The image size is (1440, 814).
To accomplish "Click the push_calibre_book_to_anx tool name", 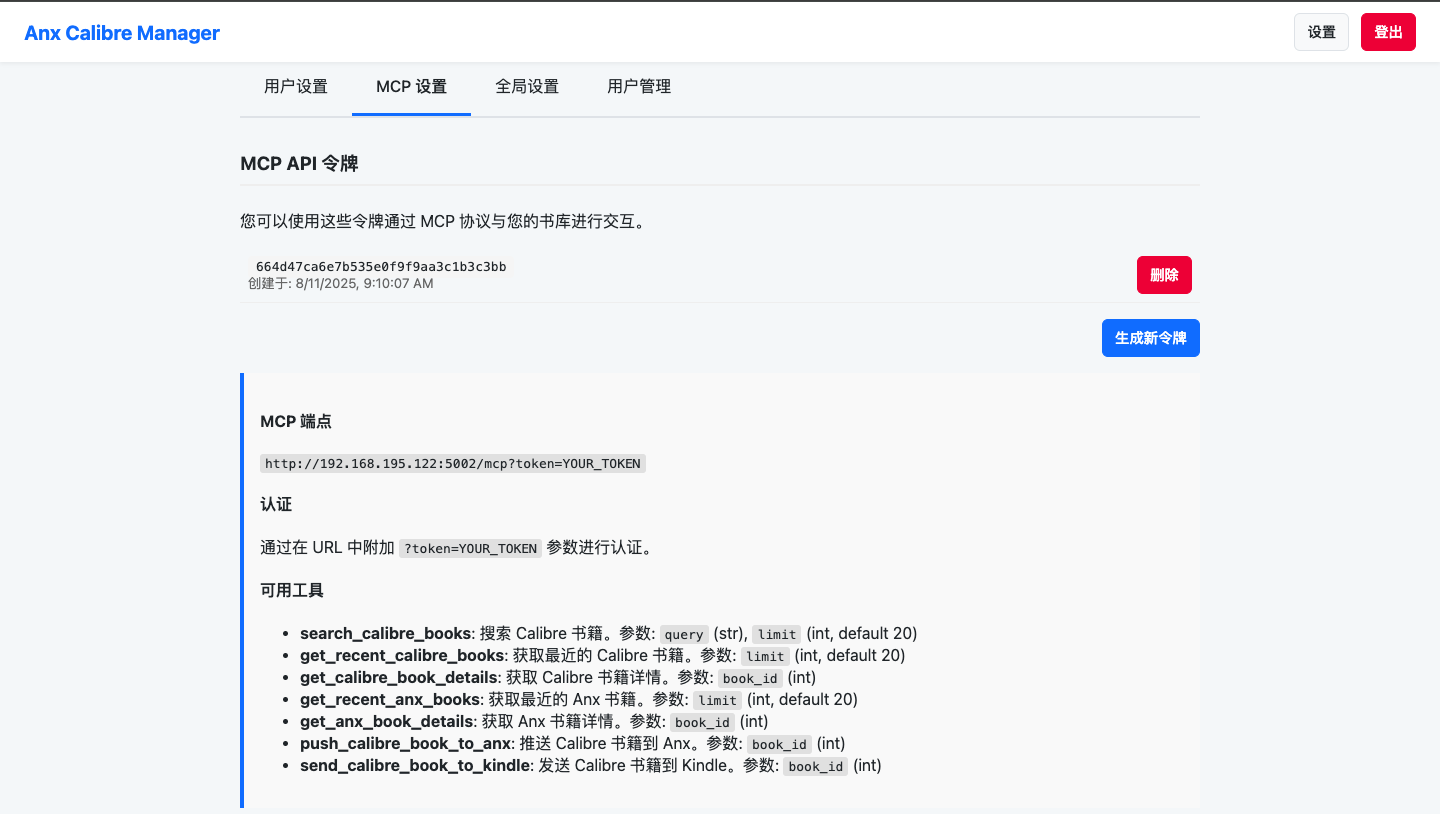I will tap(406, 744).
